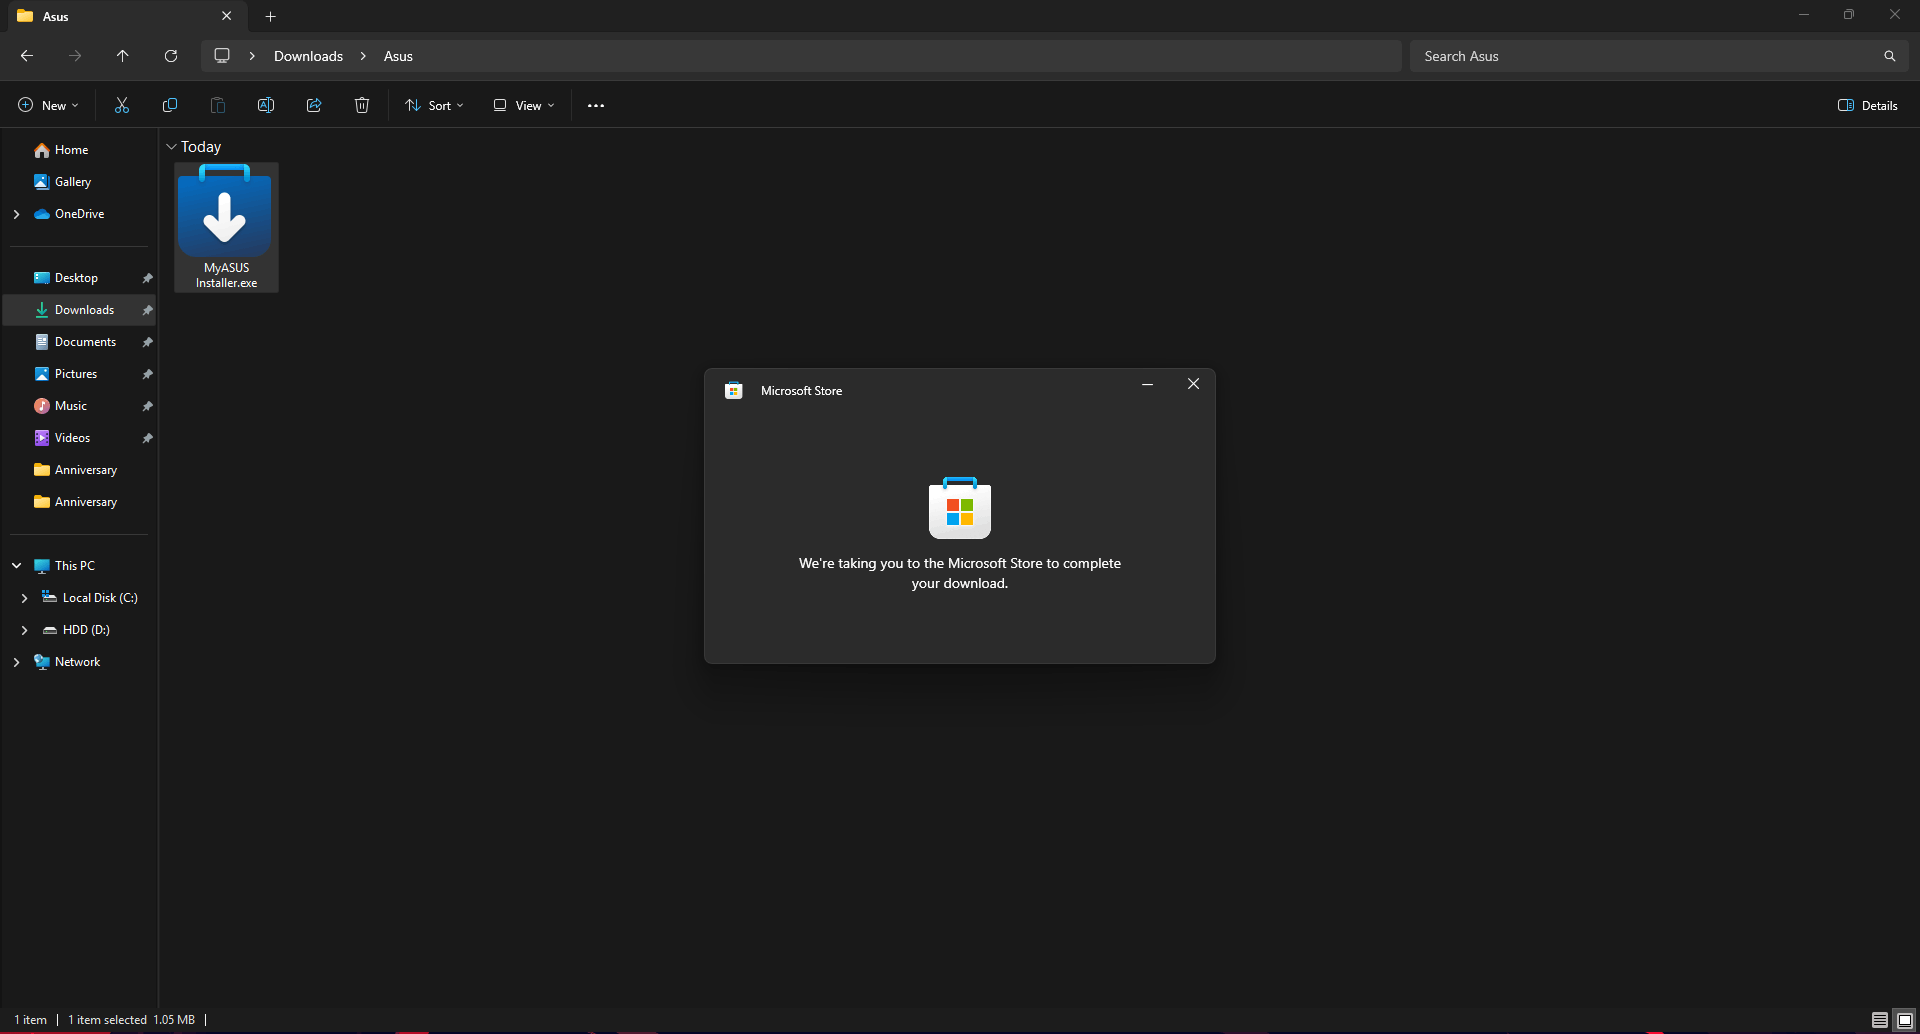Select the MyASUS Installer.exe file
The image size is (1920, 1034).
pos(226,227)
